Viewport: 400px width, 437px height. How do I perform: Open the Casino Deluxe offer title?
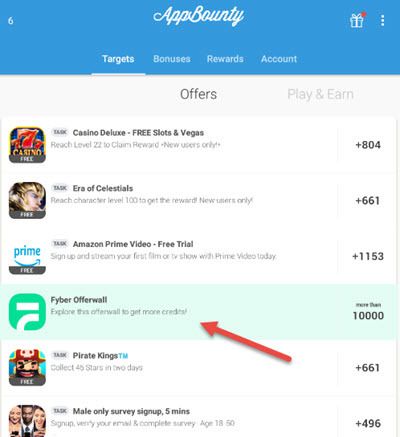(138, 133)
